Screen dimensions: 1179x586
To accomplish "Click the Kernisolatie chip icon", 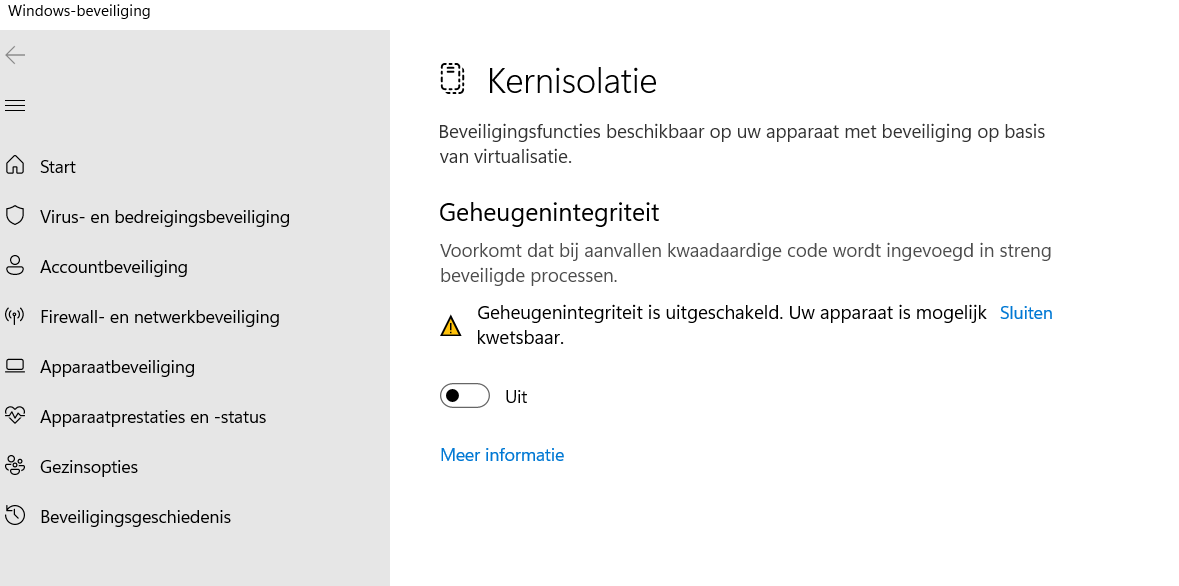I will coord(453,79).
